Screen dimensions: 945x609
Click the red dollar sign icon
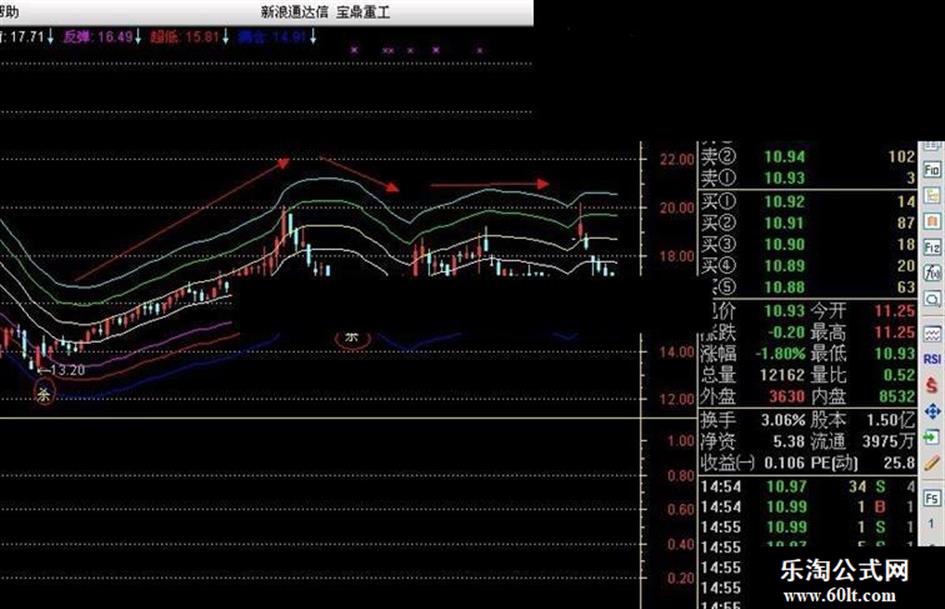pyautogui.click(x=932, y=385)
